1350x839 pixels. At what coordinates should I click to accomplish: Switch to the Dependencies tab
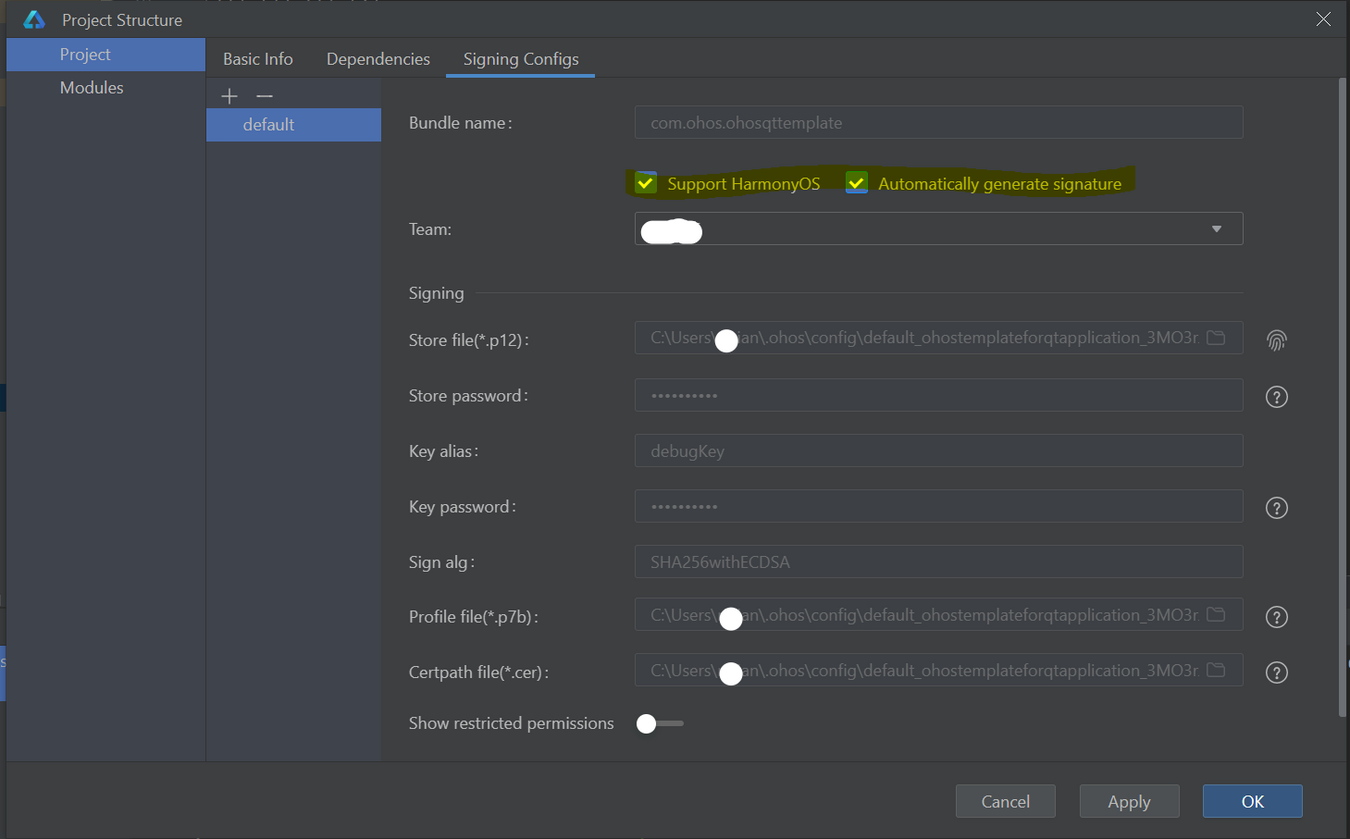(x=377, y=58)
